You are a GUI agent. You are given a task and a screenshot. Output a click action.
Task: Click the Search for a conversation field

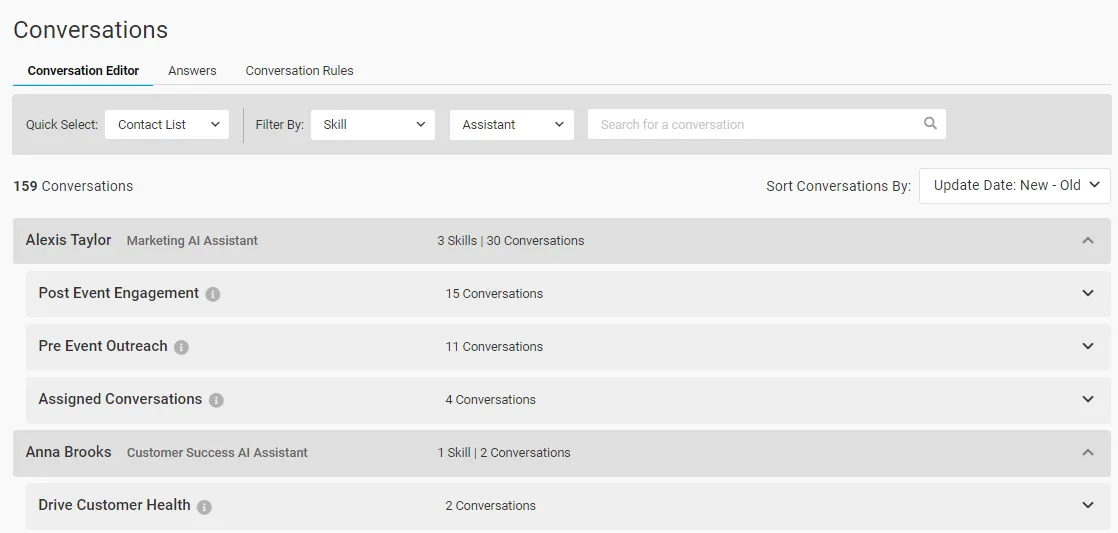766,124
